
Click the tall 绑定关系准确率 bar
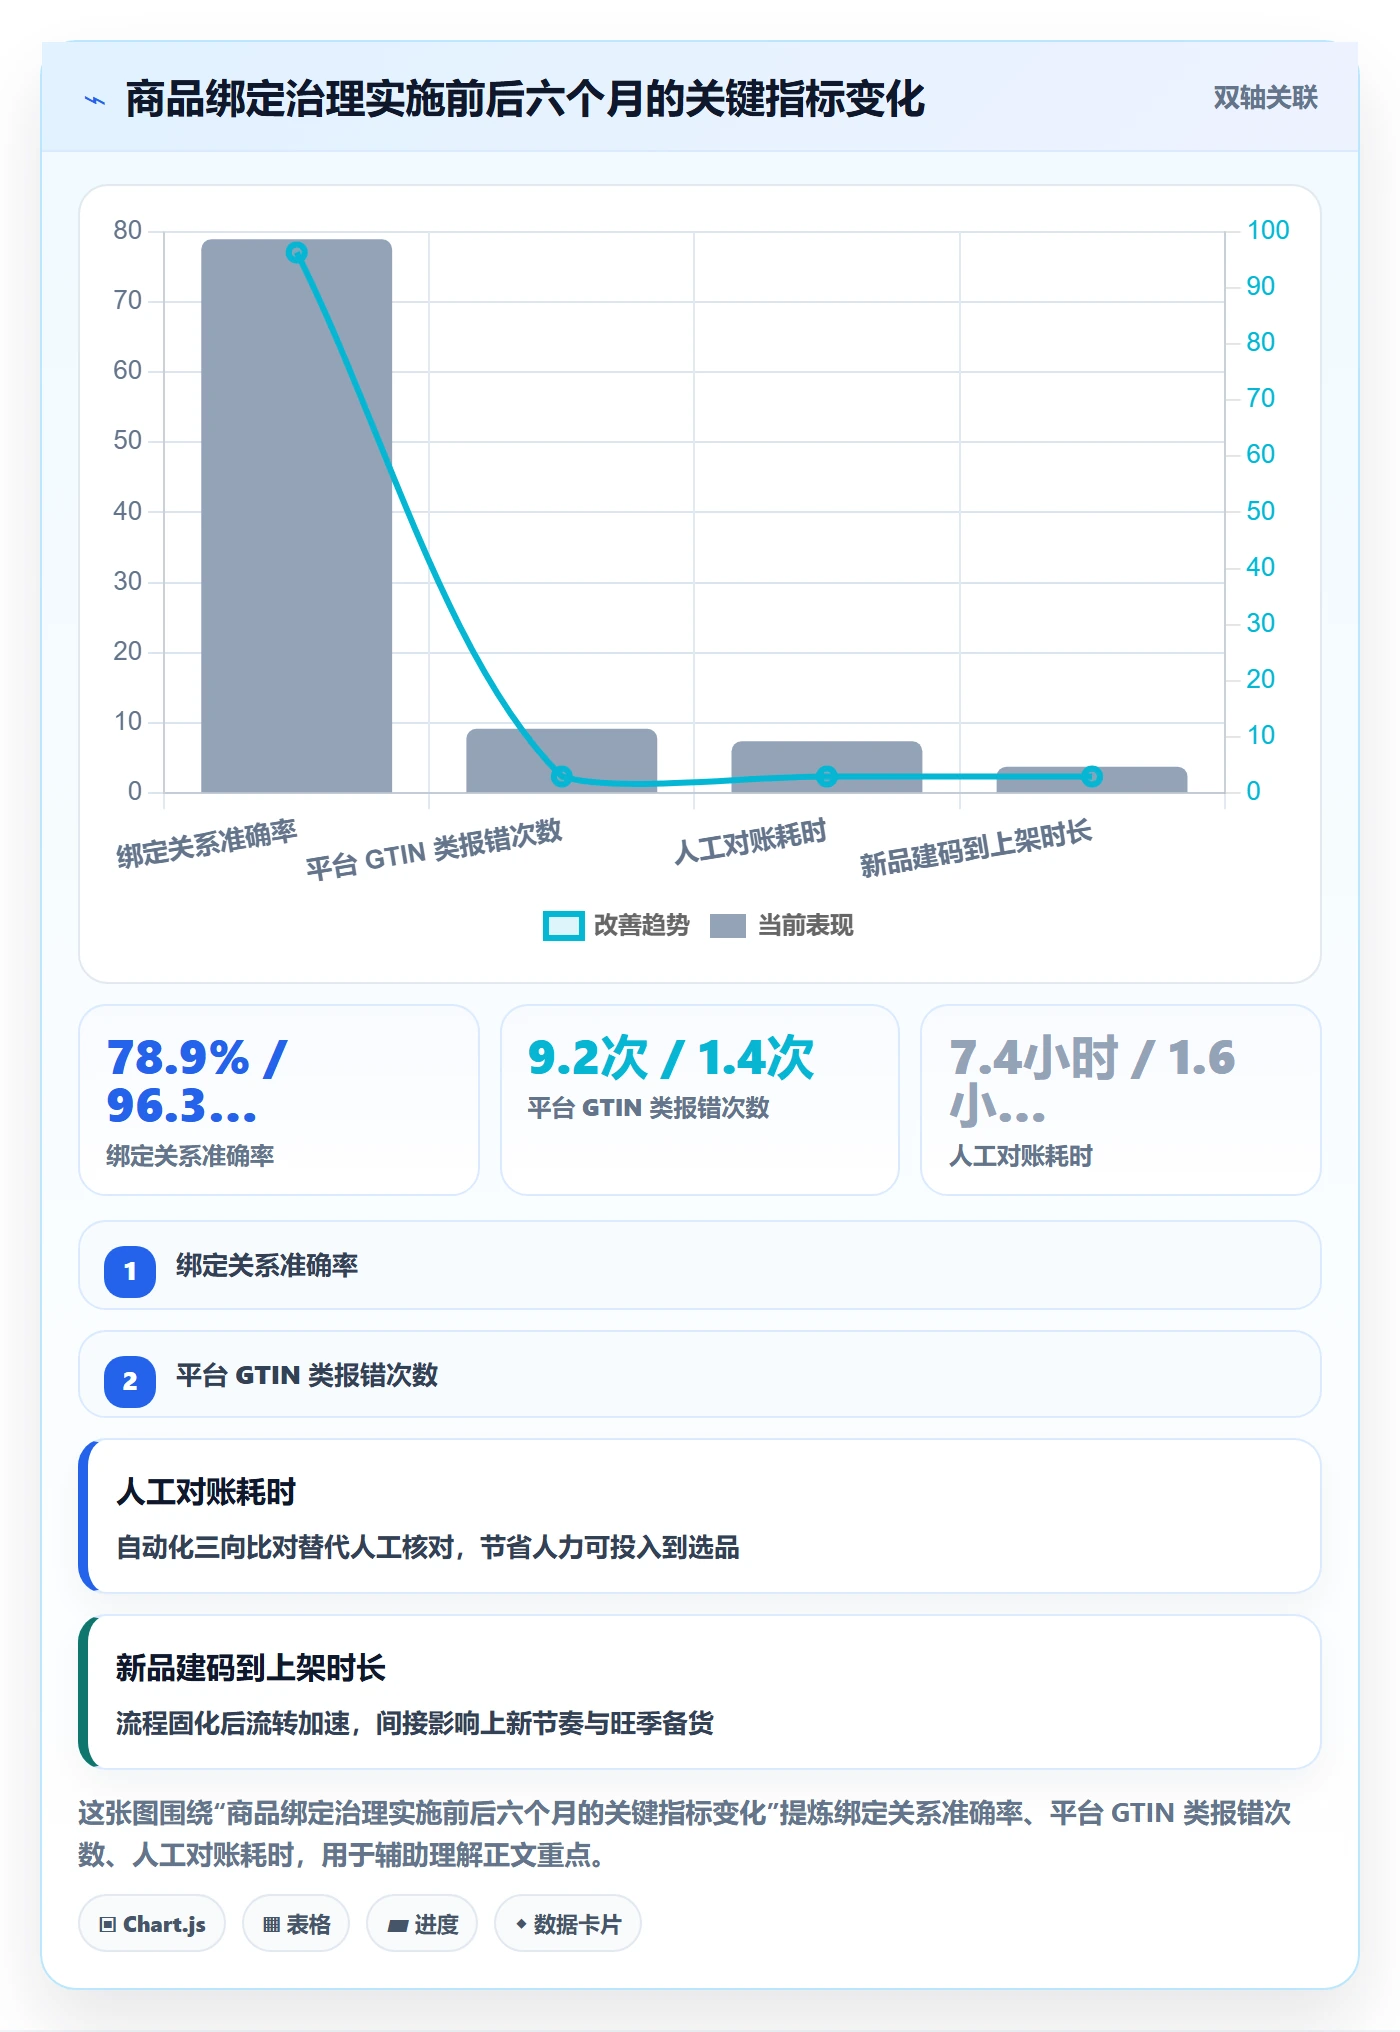(296, 516)
